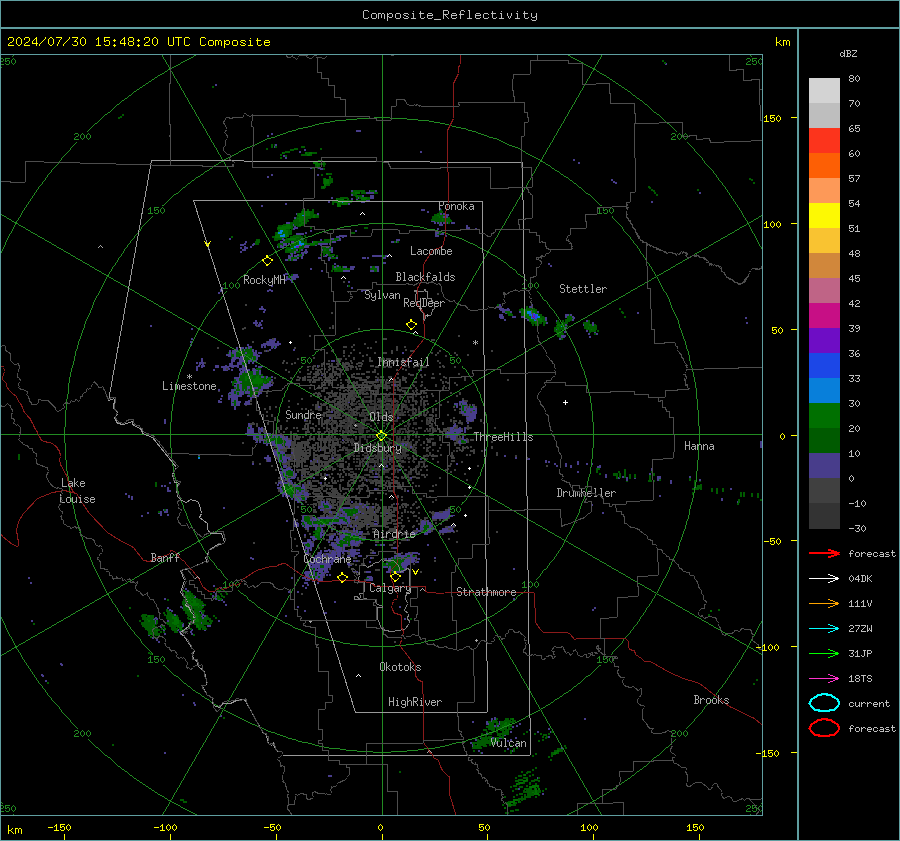Select the magenta dBZ legend swatch
This screenshot has width=900, height=841.
(824, 316)
